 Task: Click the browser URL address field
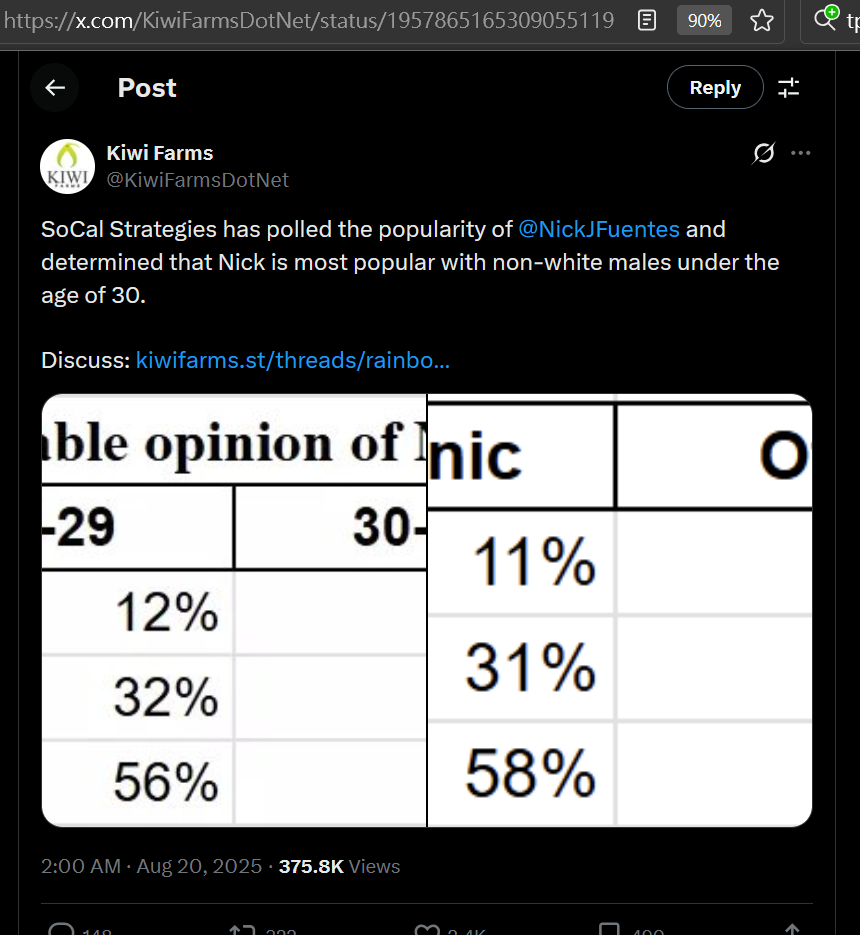pos(310,20)
